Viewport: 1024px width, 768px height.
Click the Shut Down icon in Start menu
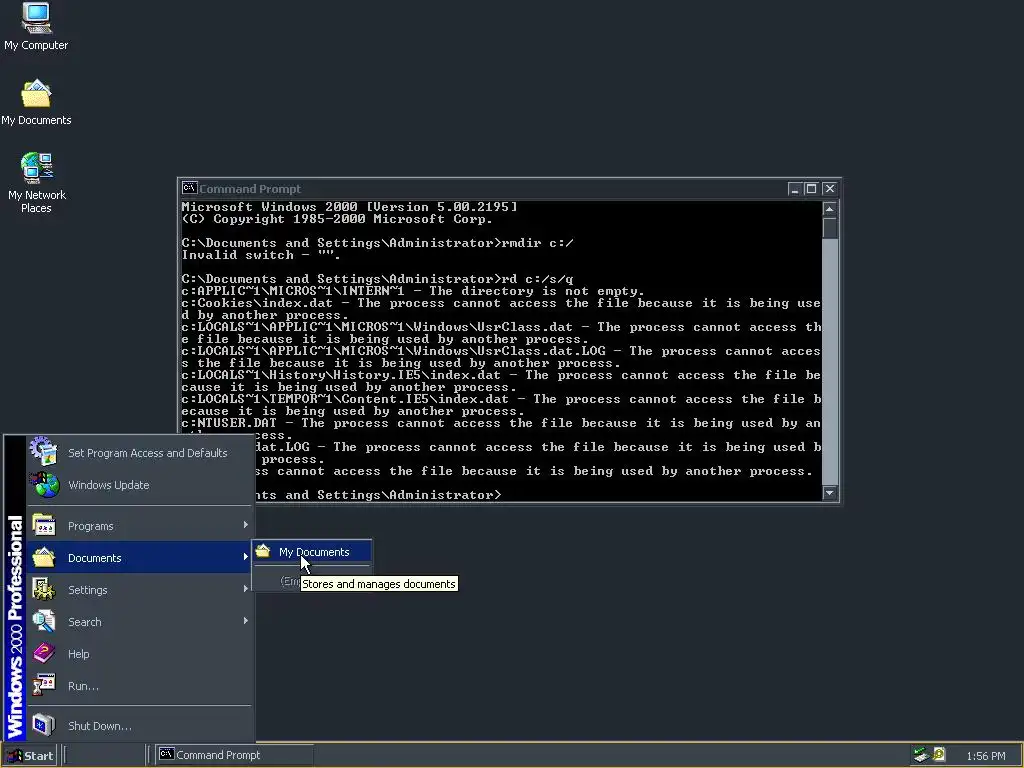(x=44, y=725)
